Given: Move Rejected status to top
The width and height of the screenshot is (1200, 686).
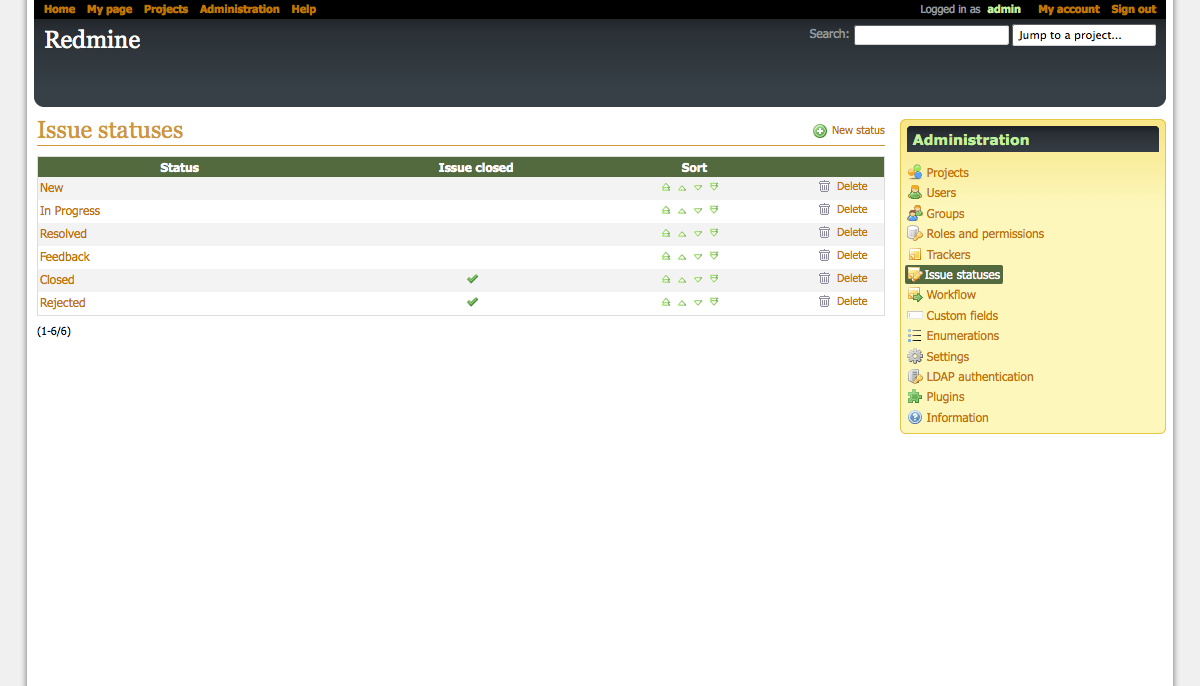Looking at the screenshot, I should 666,302.
